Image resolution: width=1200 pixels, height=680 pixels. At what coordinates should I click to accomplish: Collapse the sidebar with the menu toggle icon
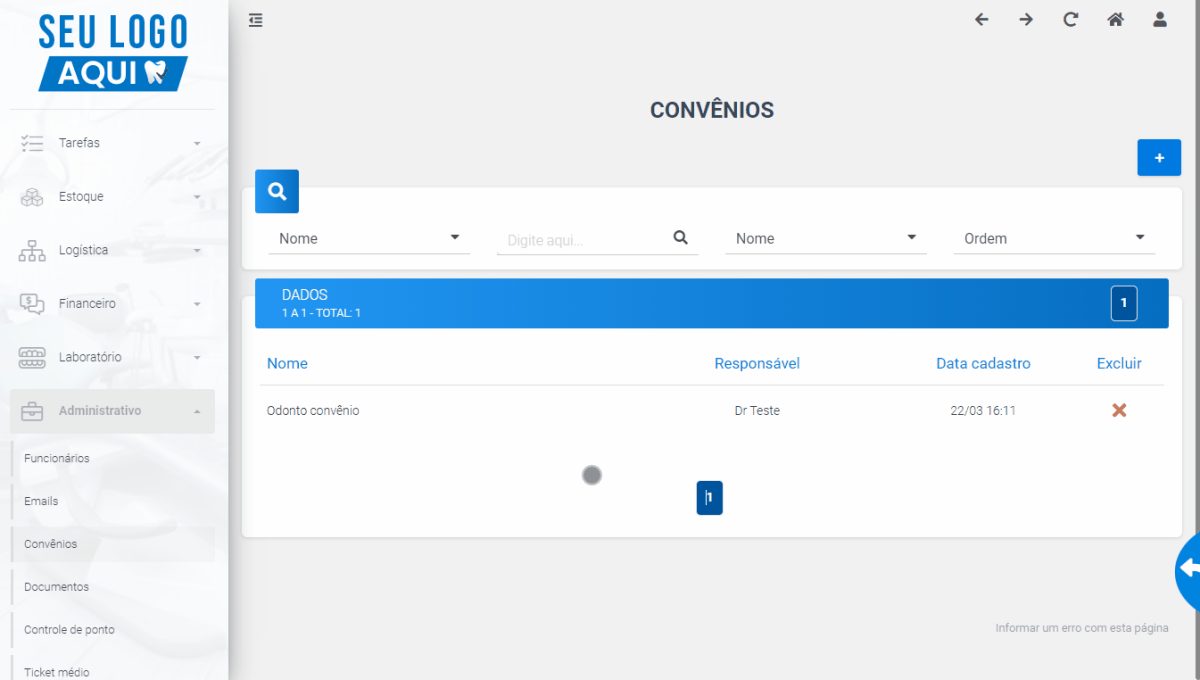[x=256, y=19]
